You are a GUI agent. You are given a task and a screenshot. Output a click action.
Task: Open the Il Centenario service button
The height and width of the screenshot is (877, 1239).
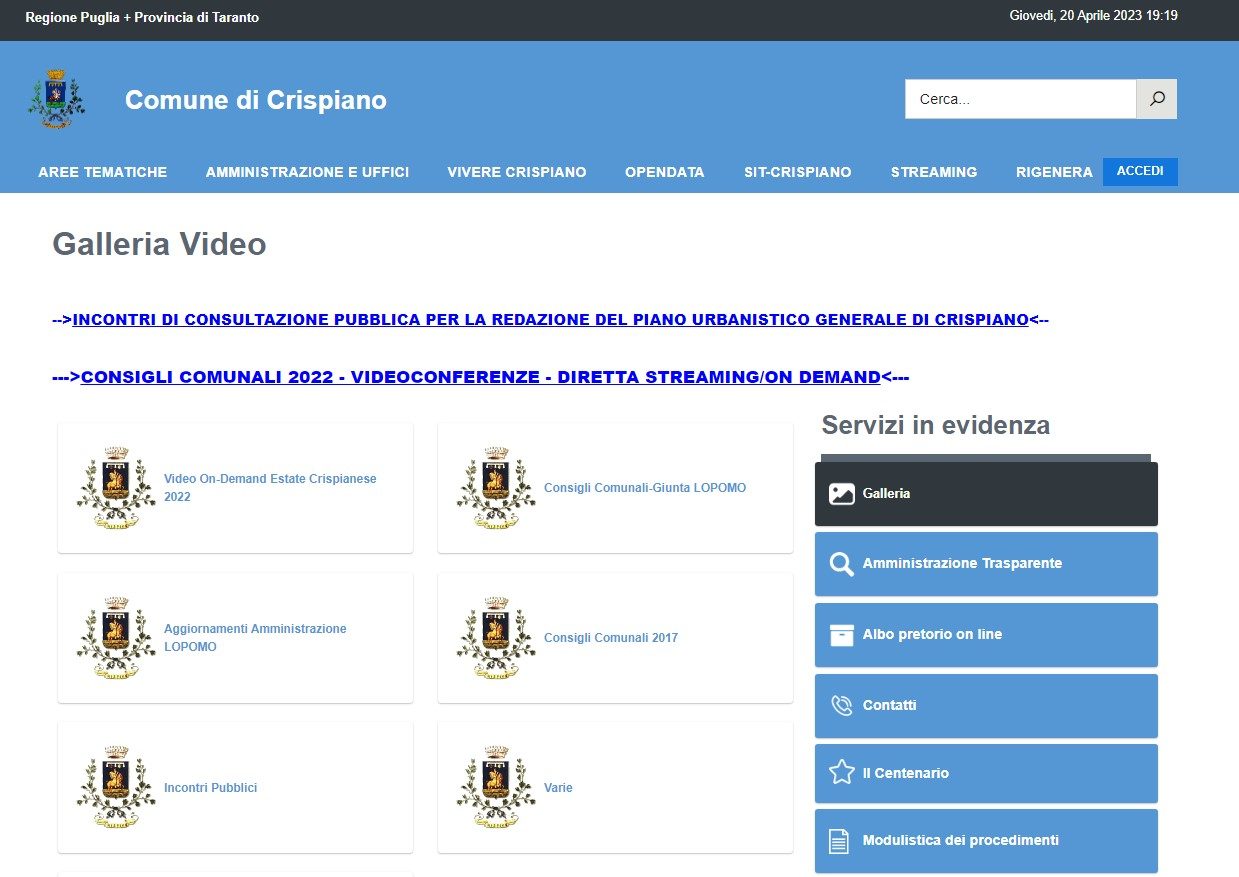tap(986, 773)
